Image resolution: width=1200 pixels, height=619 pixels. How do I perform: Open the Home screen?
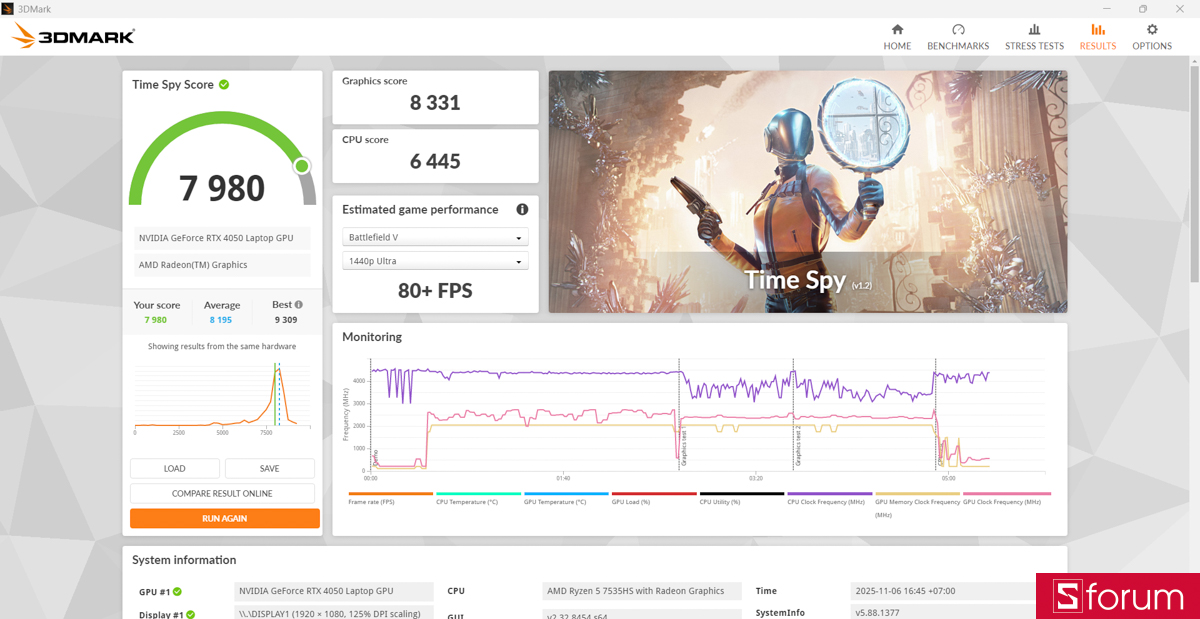point(897,37)
